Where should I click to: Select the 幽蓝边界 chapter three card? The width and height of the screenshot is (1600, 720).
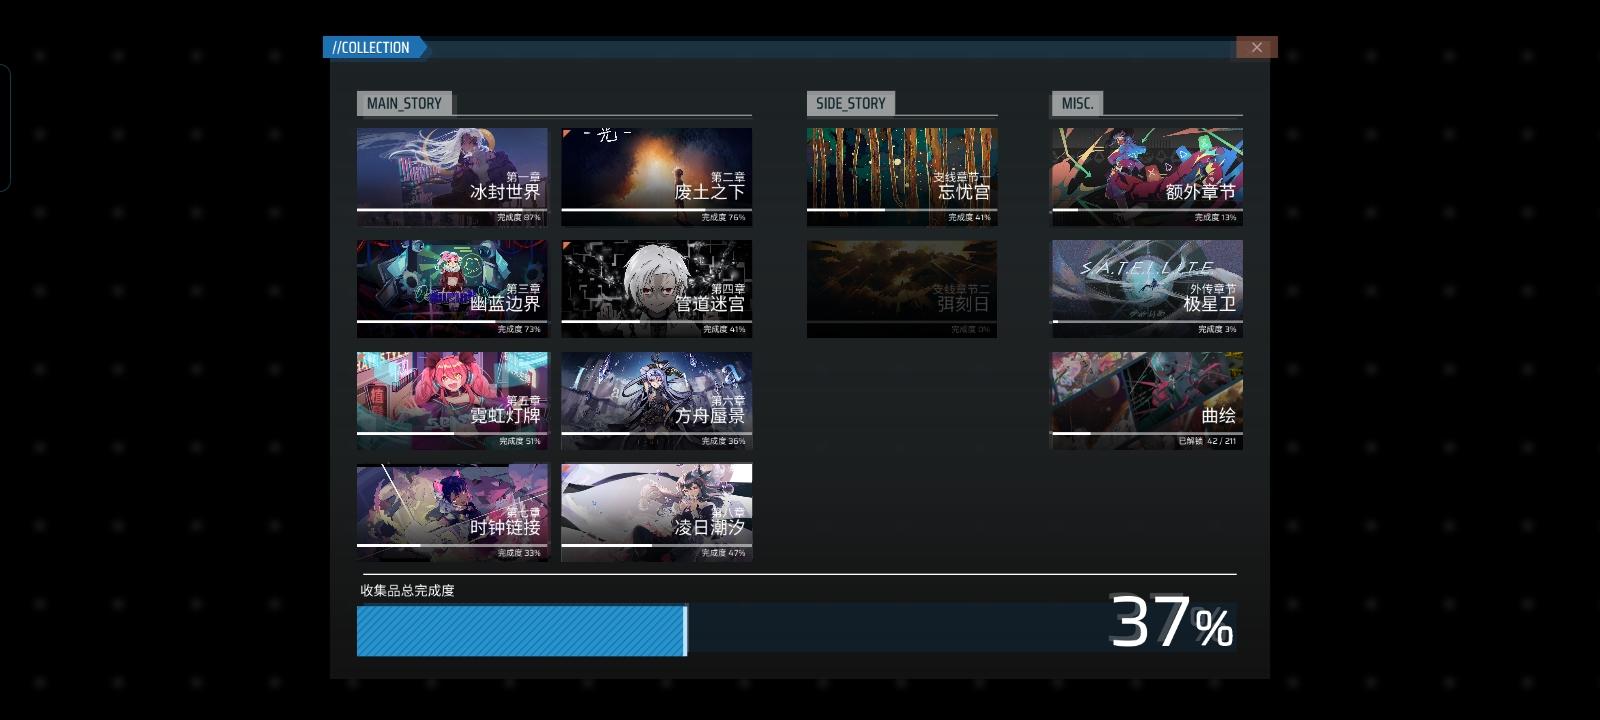point(452,289)
